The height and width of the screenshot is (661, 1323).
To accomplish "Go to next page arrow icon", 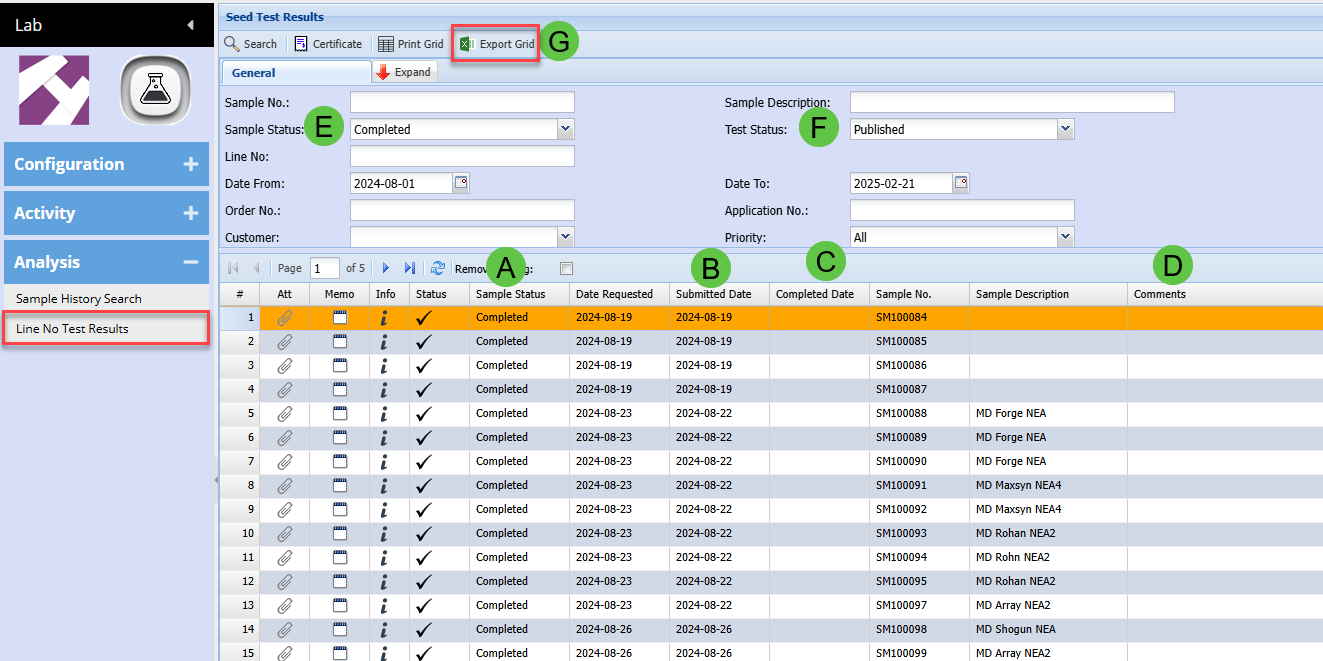I will point(386,268).
